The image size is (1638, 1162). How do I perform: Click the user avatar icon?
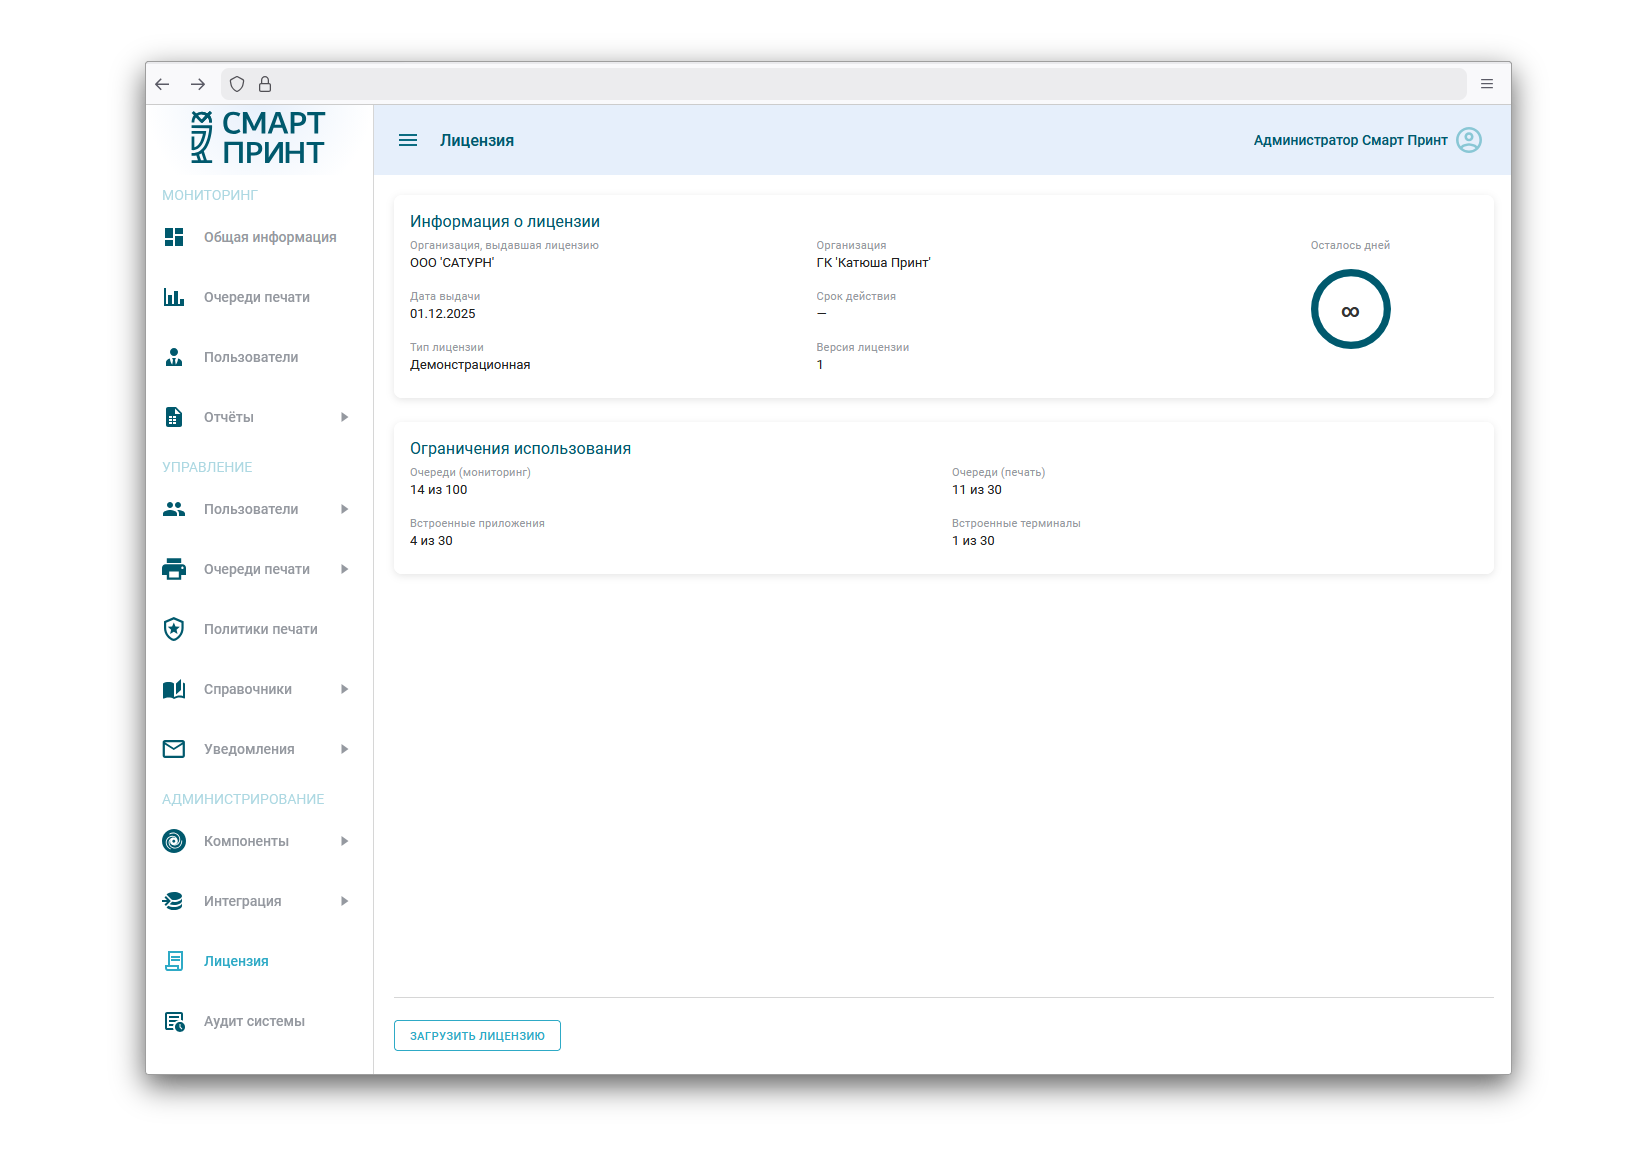pos(1469,140)
